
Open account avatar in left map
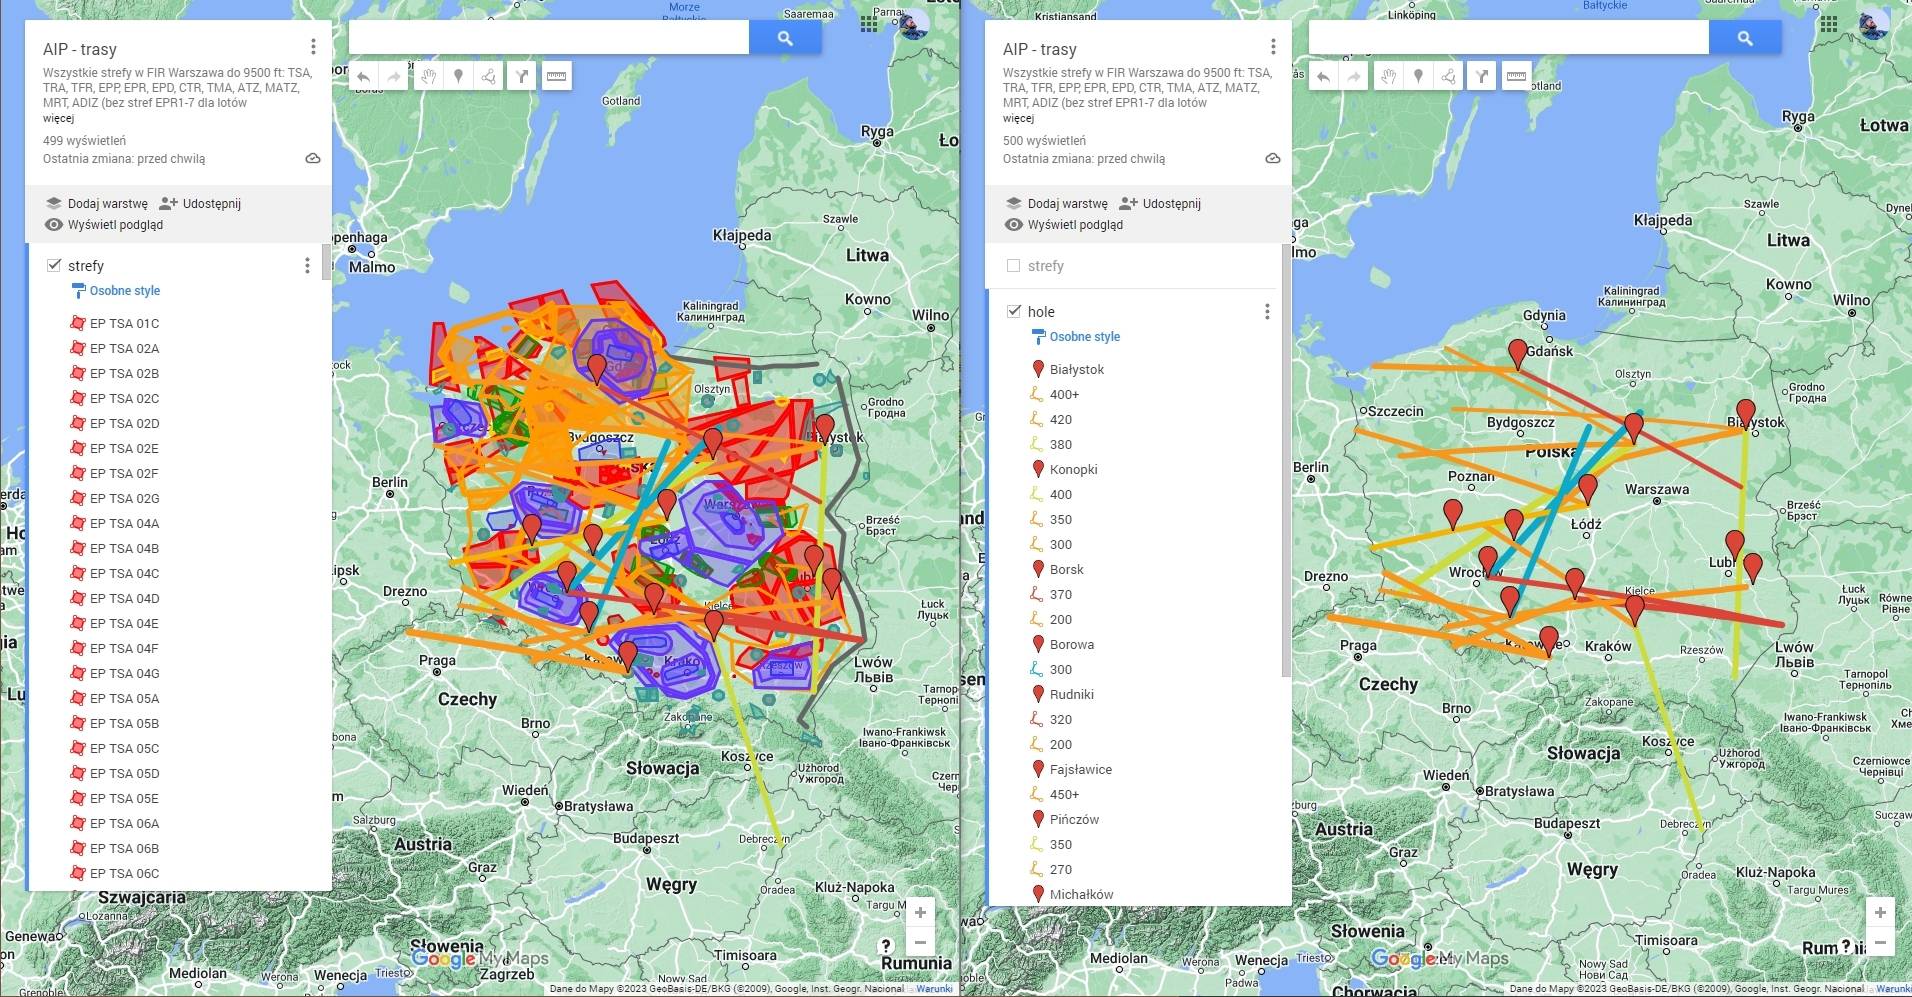pos(913,24)
